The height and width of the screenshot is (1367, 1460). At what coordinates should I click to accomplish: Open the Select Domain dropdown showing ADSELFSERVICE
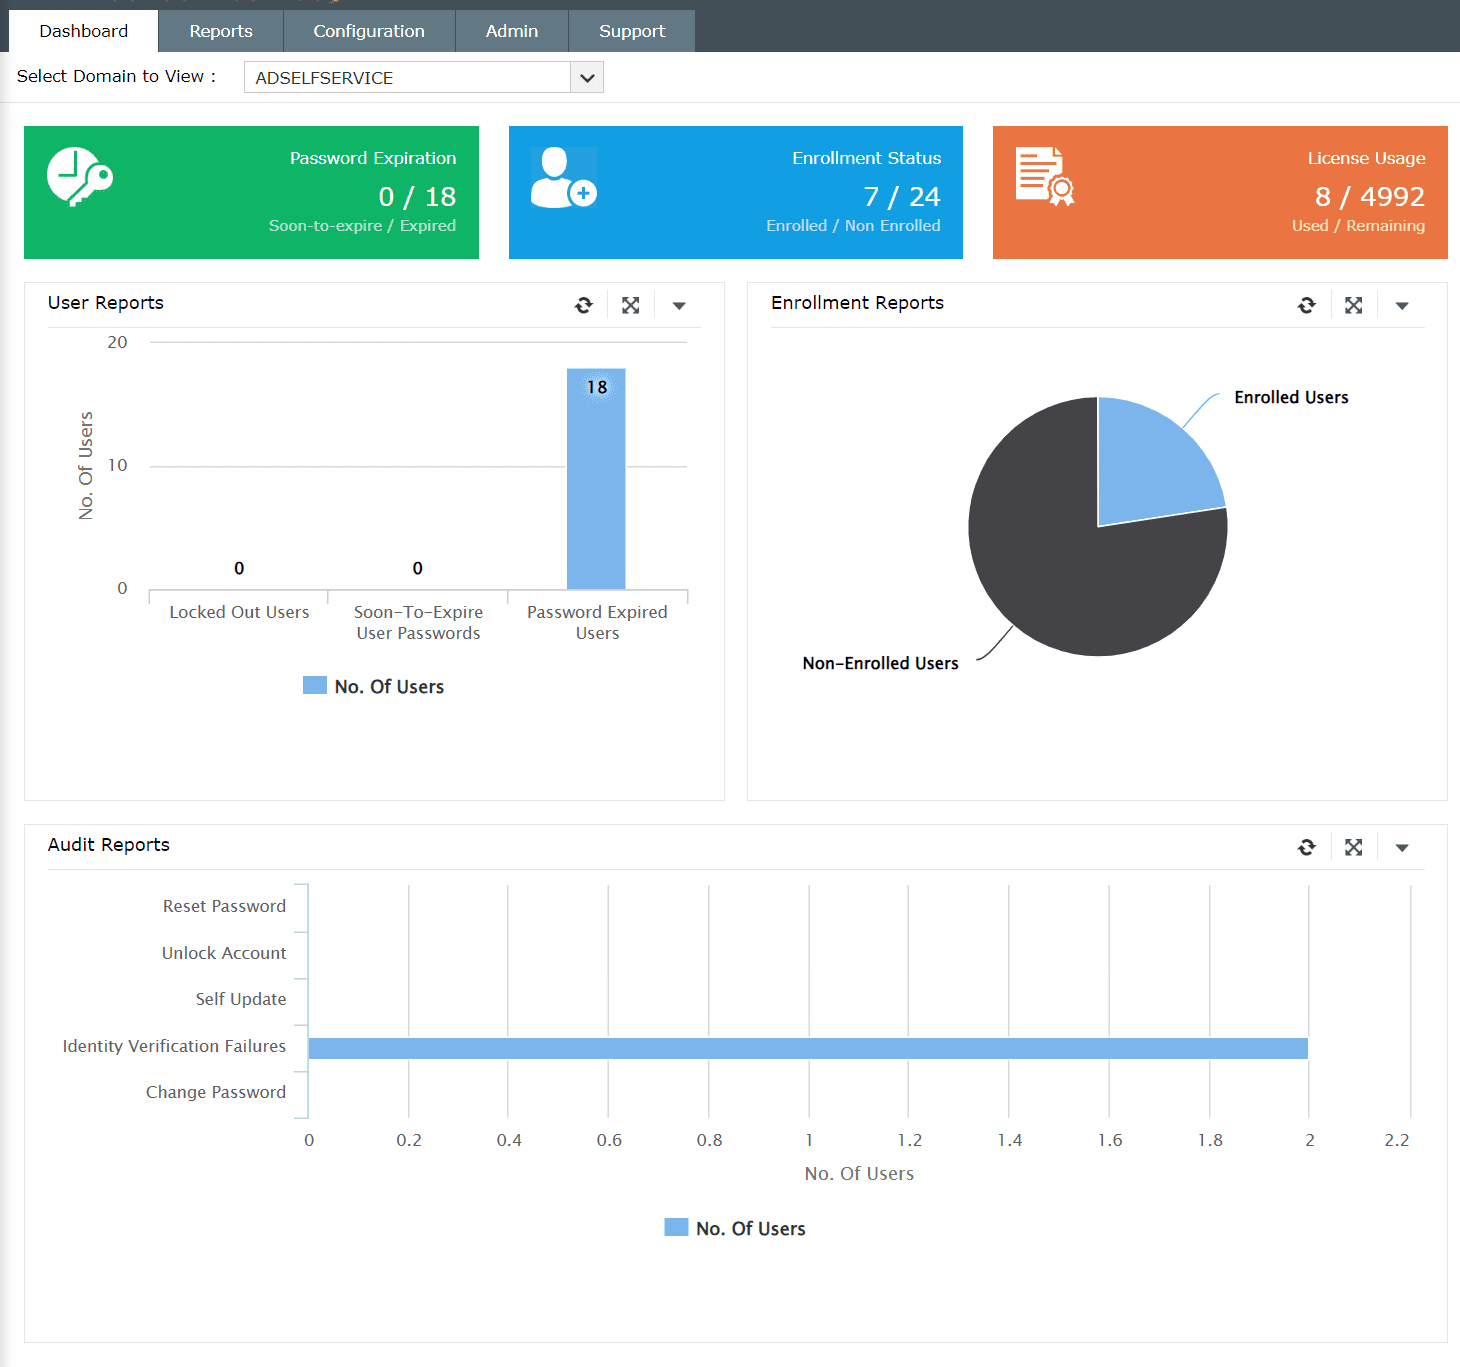pyautogui.click(x=423, y=77)
